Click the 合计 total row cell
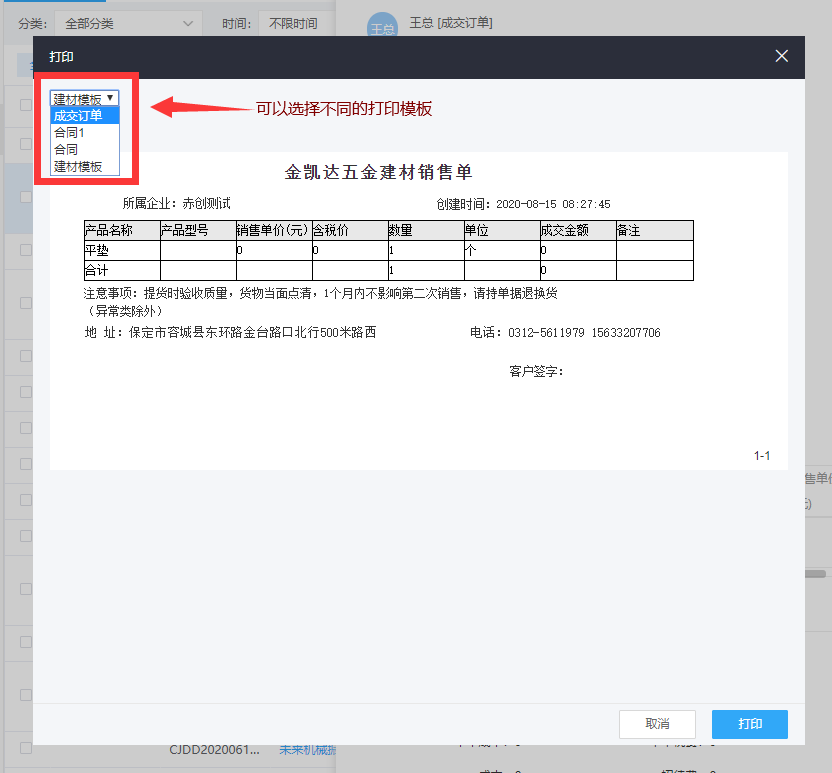This screenshot has width=832, height=773. coord(122,271)
